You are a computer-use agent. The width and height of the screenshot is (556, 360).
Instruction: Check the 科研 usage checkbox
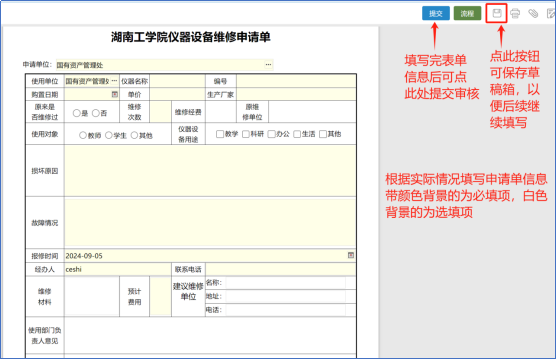(246, 134)
